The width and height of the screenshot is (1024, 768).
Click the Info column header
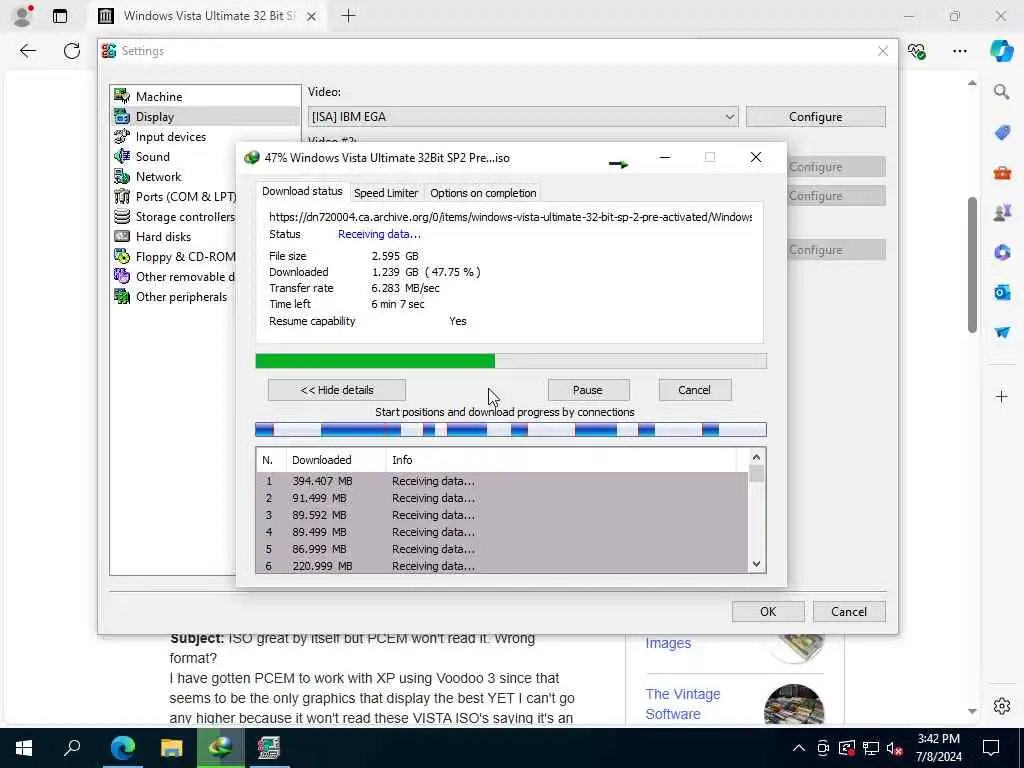[560, 460]
